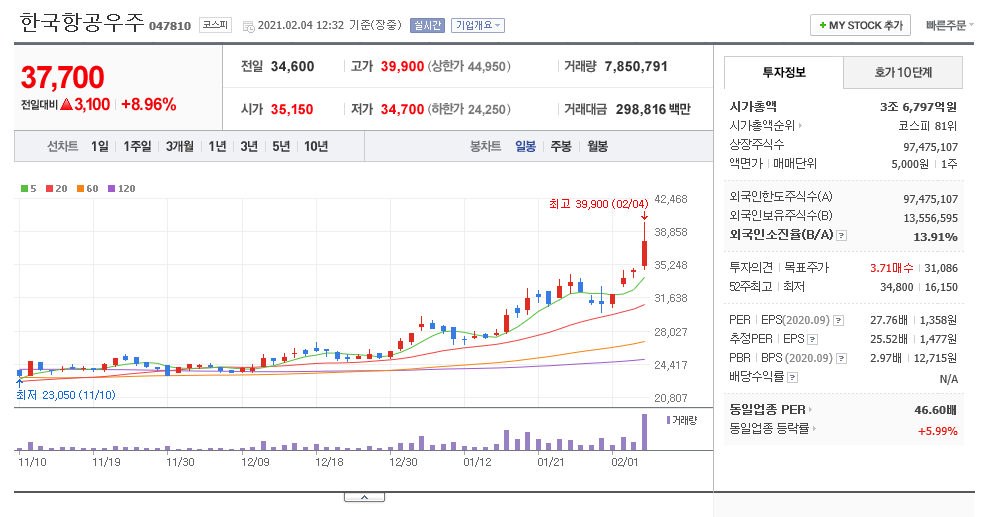Viewport: 991px width, 517px height.
Task: Click the 01/12 date axis label
Action: (x=477, y=462)
